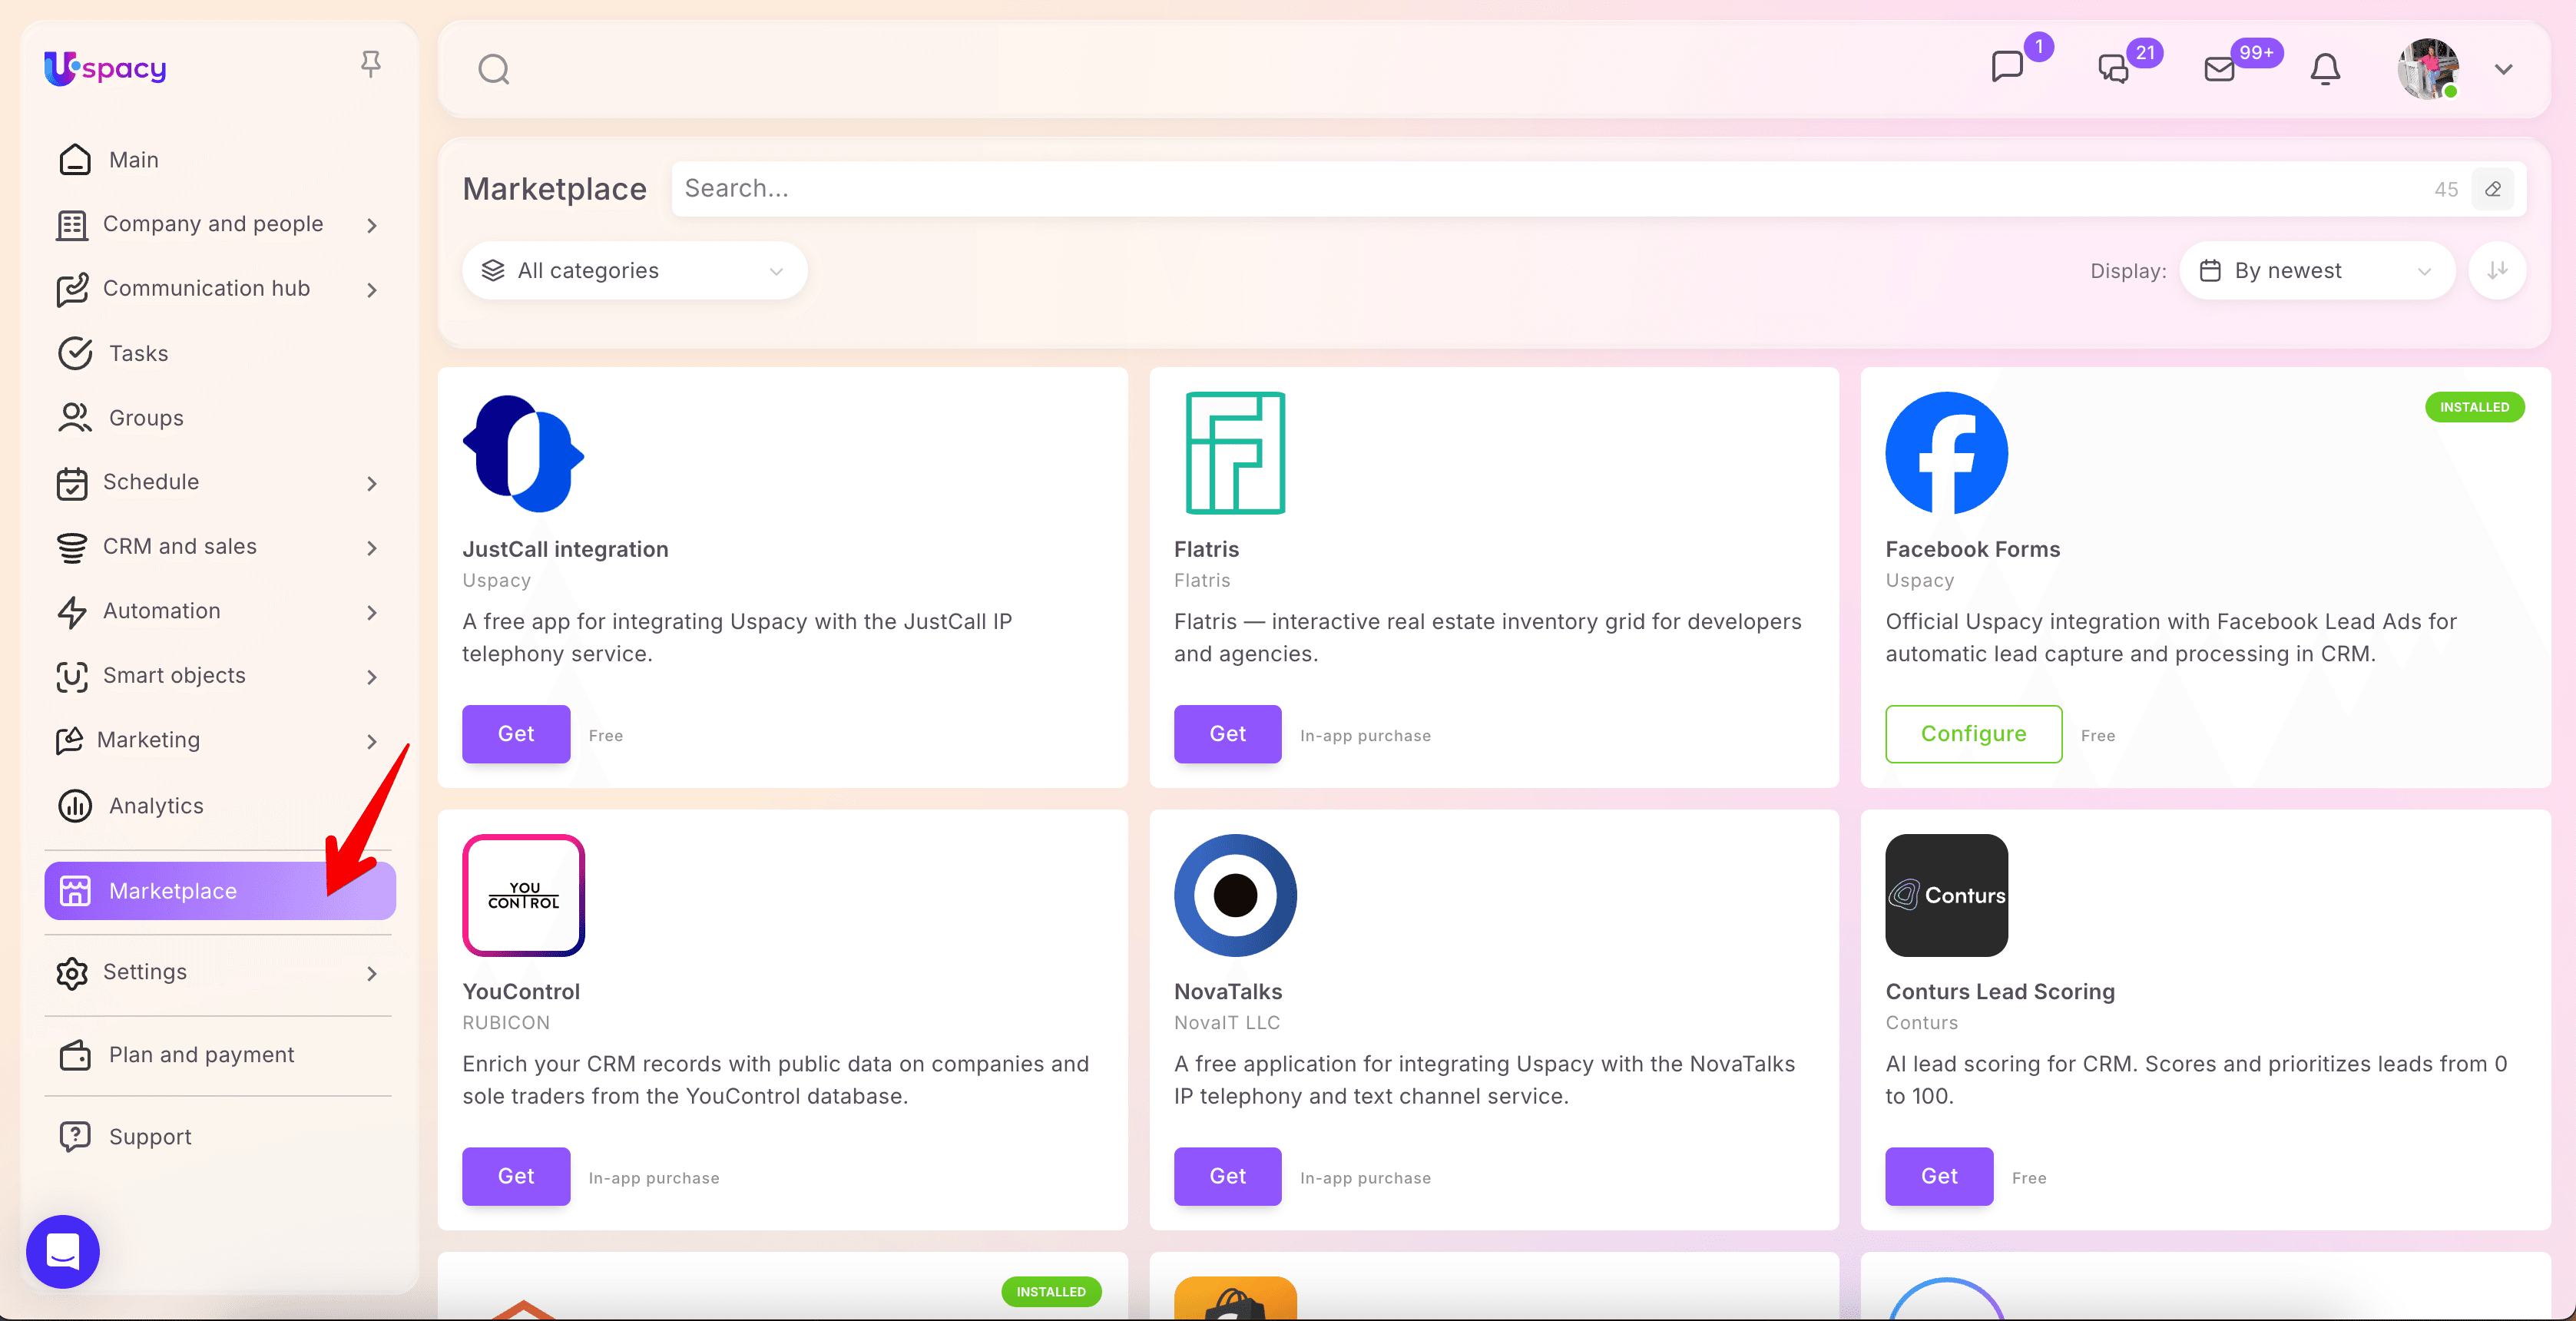Open the discussions icon with badge 21
The image size is (2576, 1321).
coord(2113,68)
